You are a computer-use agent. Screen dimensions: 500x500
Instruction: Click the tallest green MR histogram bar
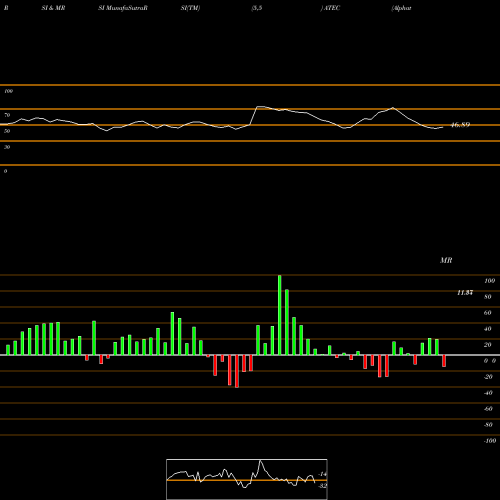pyautogui.click(x=279, y=315)
